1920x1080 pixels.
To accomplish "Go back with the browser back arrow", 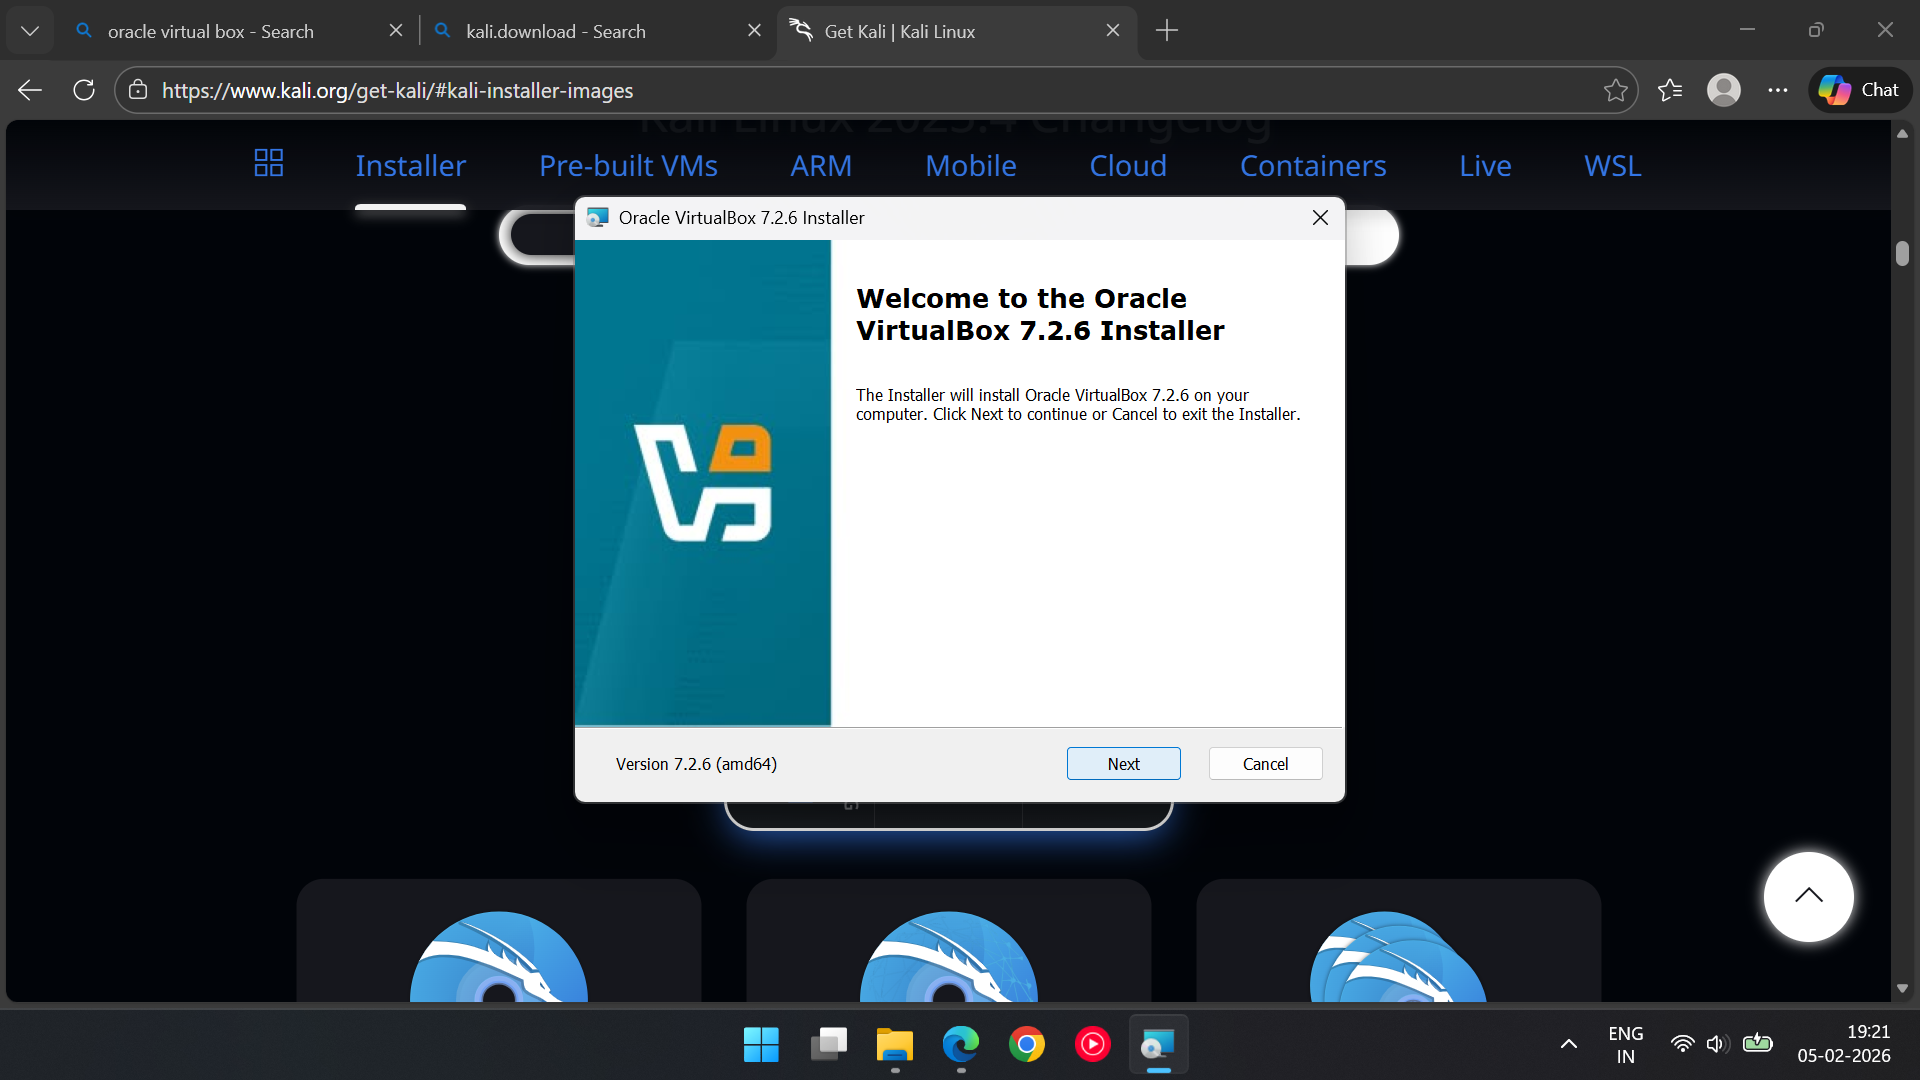I will 30,90.
